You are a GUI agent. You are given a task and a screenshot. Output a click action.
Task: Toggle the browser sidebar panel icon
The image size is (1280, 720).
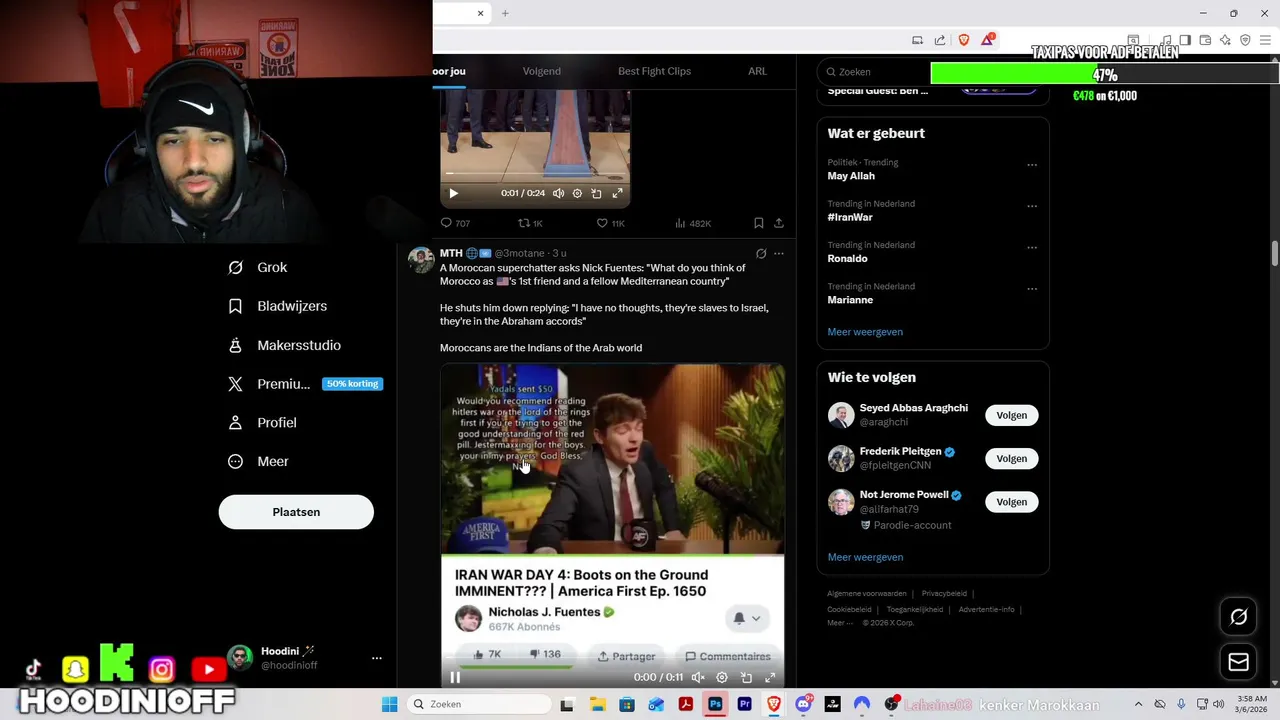pos(1185,40)
